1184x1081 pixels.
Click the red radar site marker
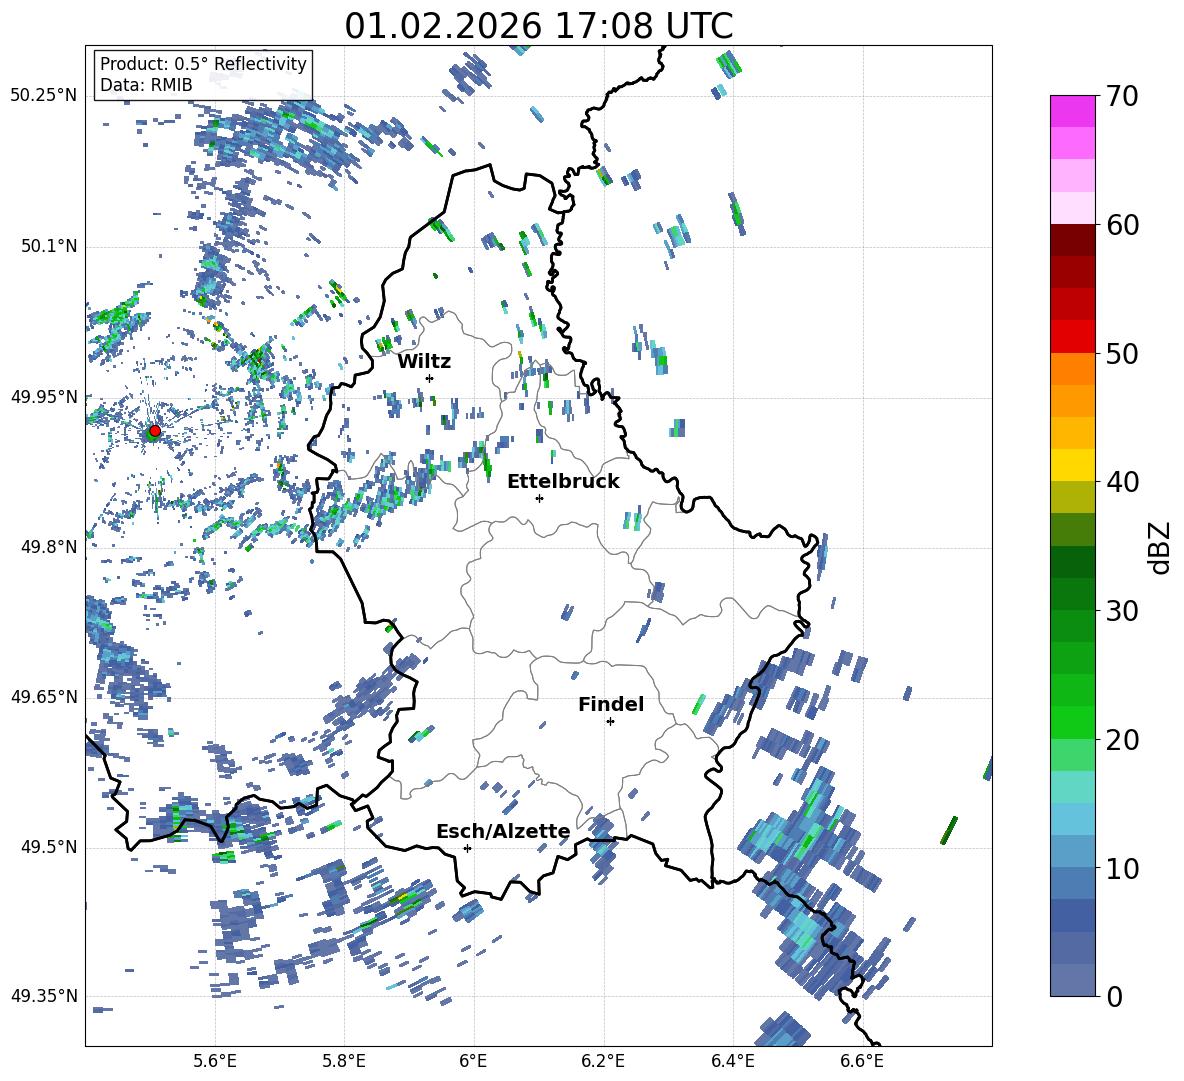154,431
